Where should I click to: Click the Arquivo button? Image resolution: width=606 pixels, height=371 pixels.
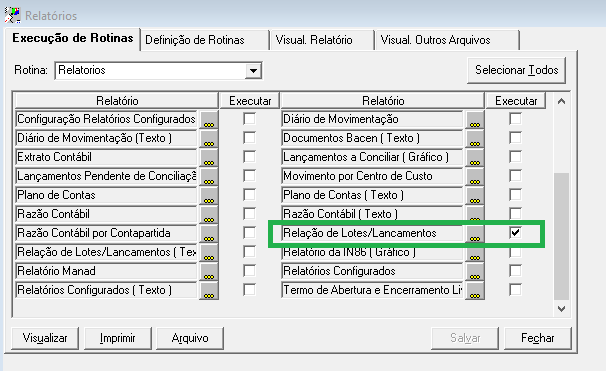[x=190, y=338]
